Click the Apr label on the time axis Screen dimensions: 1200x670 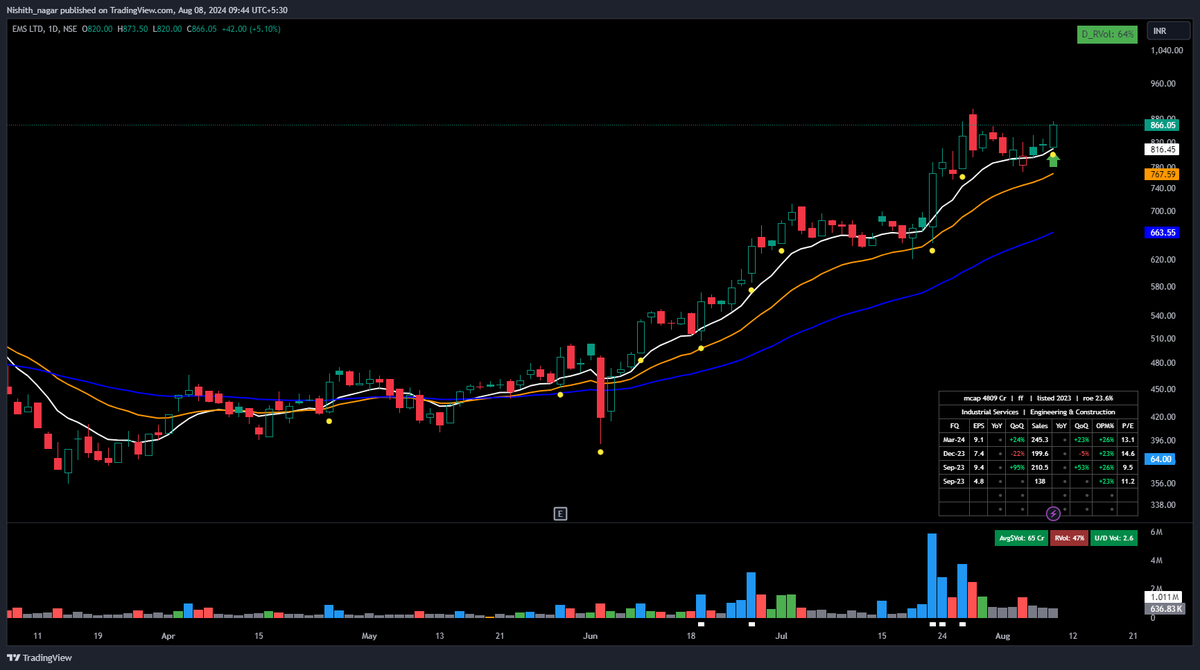(169, 636)
